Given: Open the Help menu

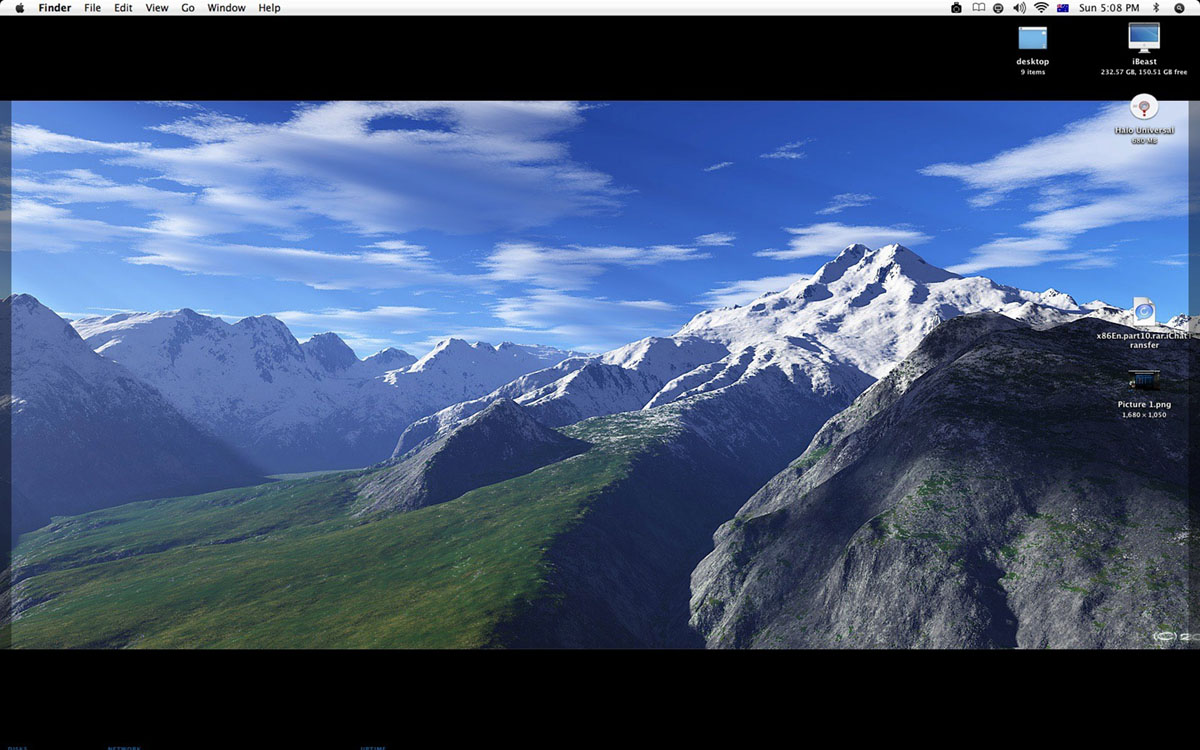Looking at the screenshot, I should coord(269,8).
